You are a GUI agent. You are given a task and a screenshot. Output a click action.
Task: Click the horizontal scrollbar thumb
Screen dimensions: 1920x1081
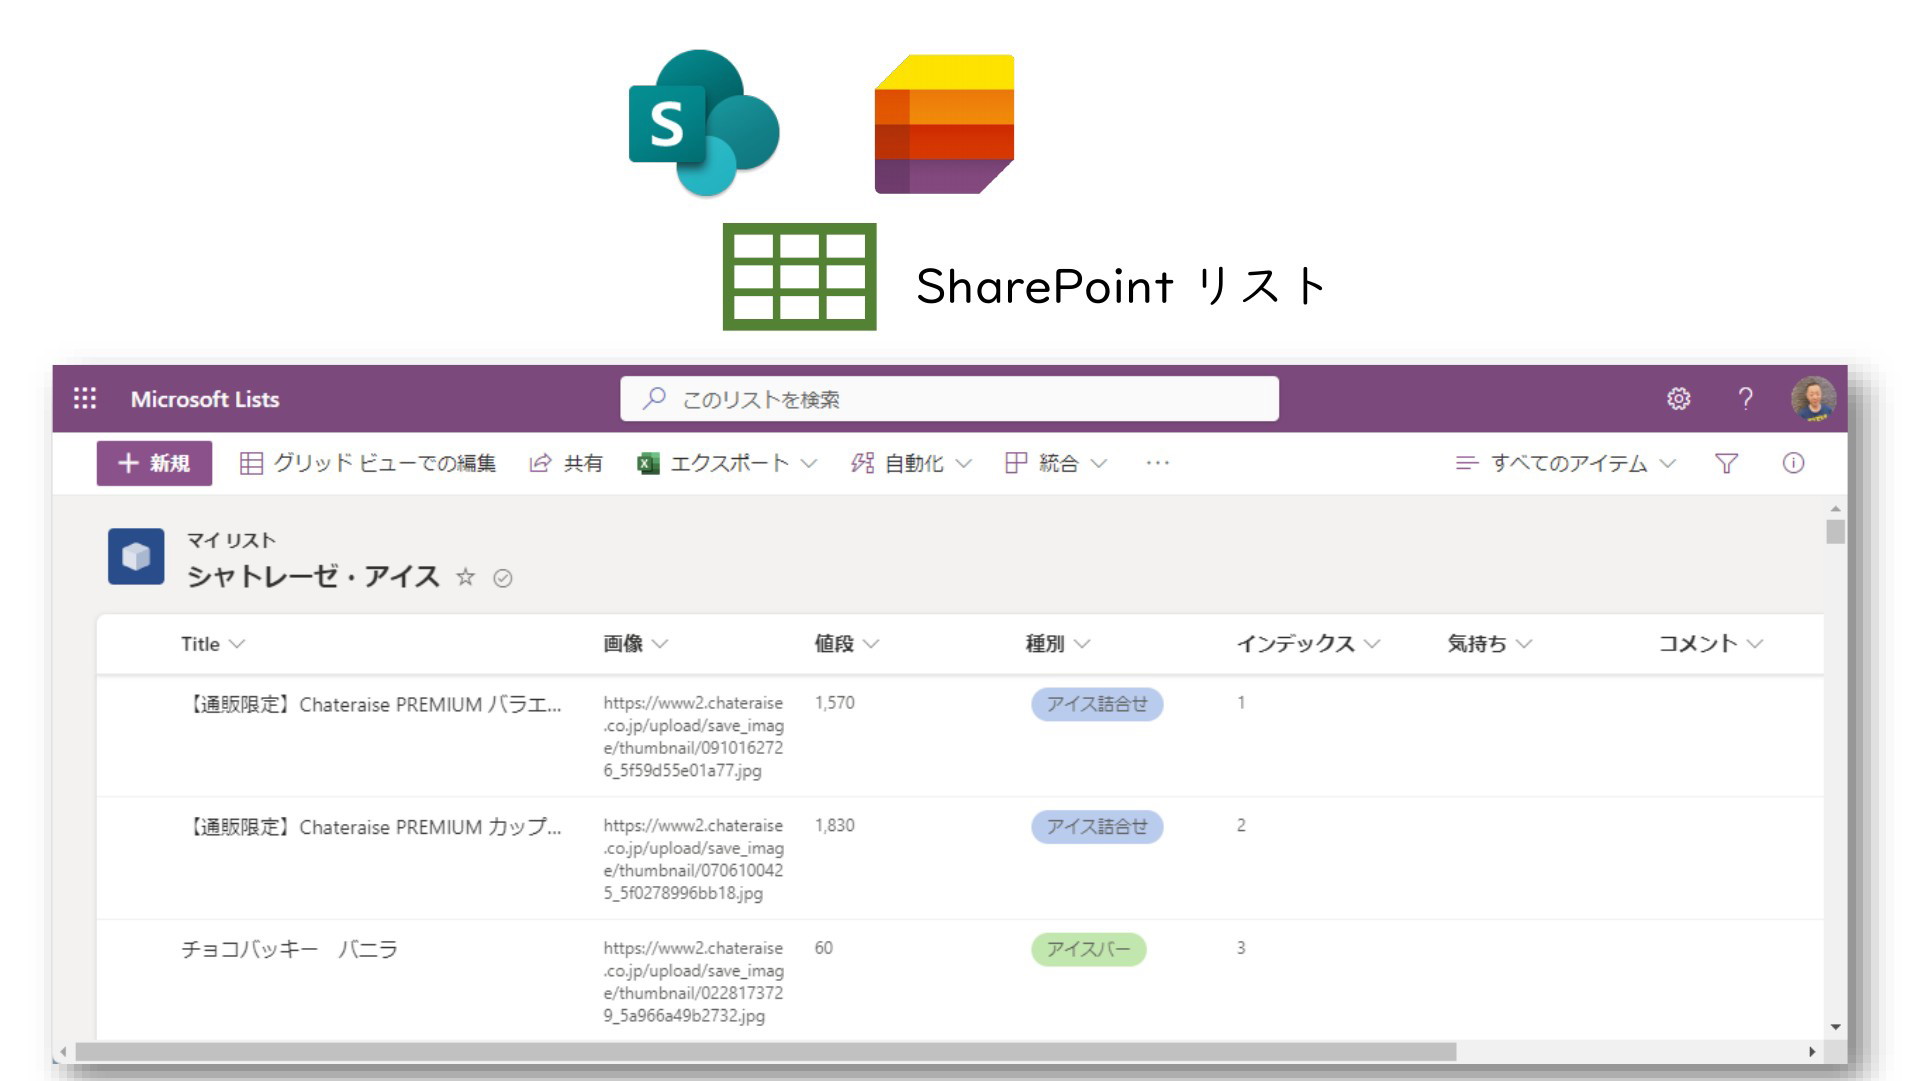[766, 1052]
